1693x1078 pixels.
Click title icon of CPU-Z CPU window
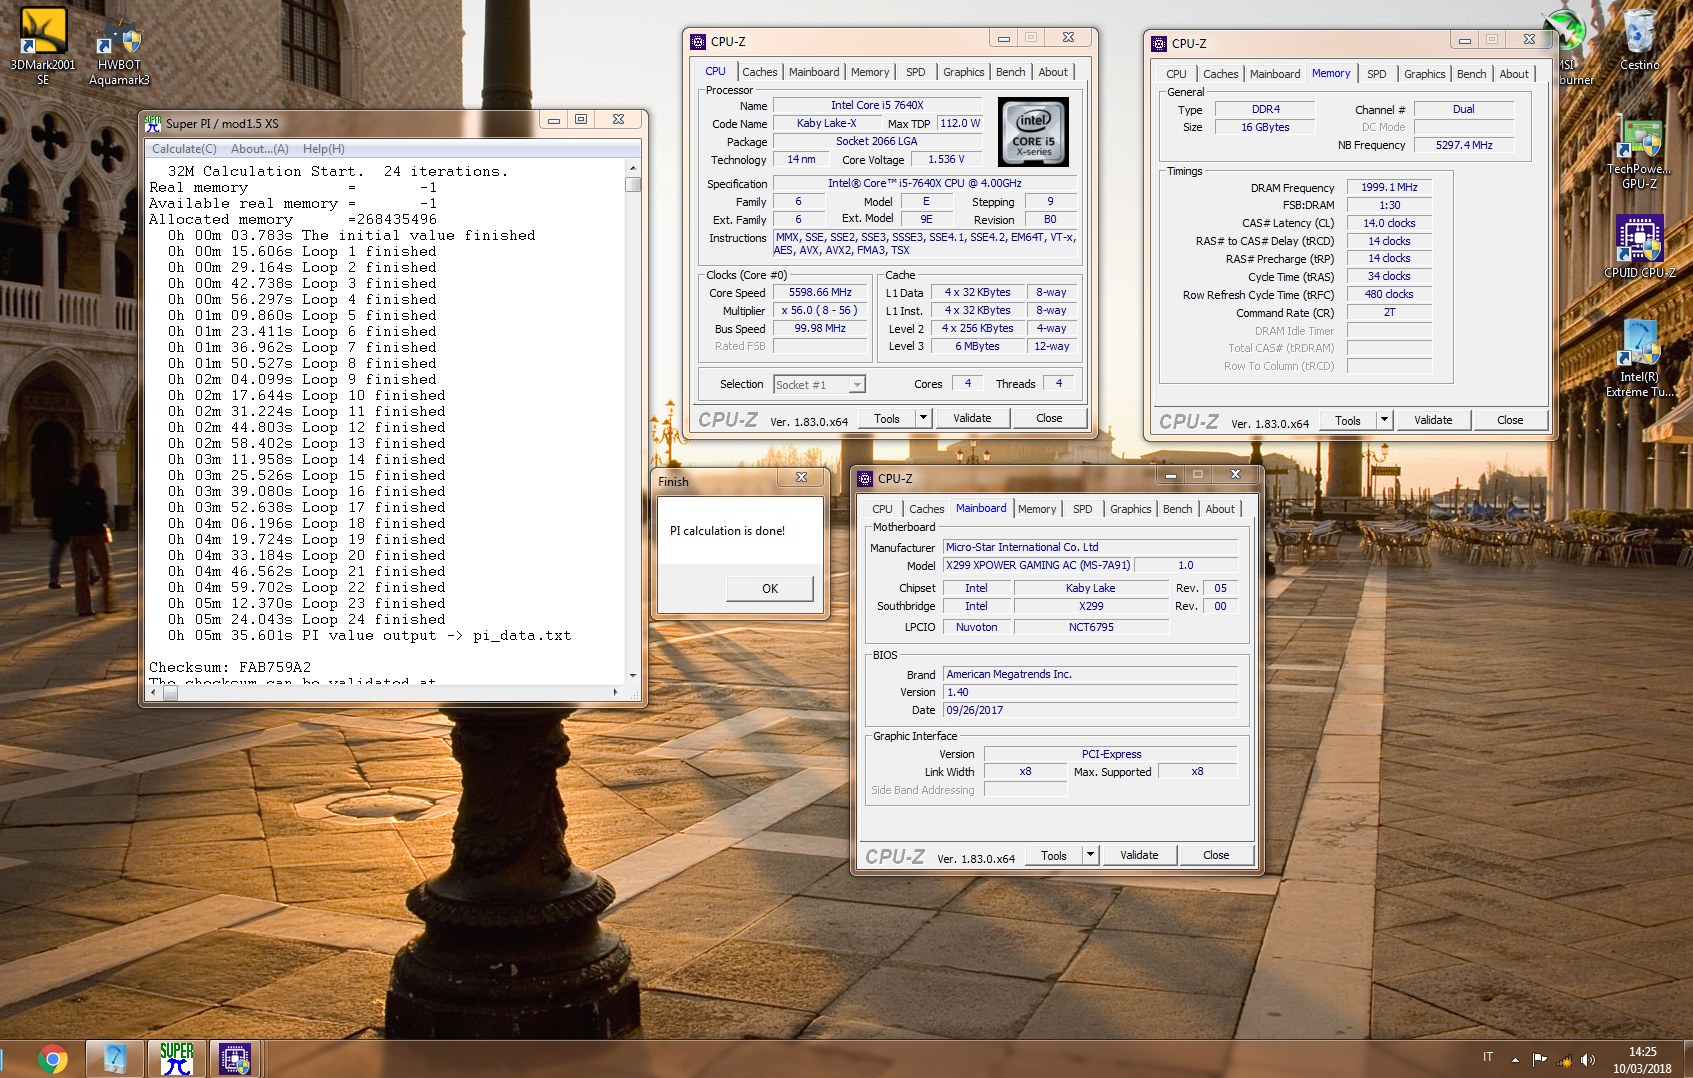tap(698, 41)
